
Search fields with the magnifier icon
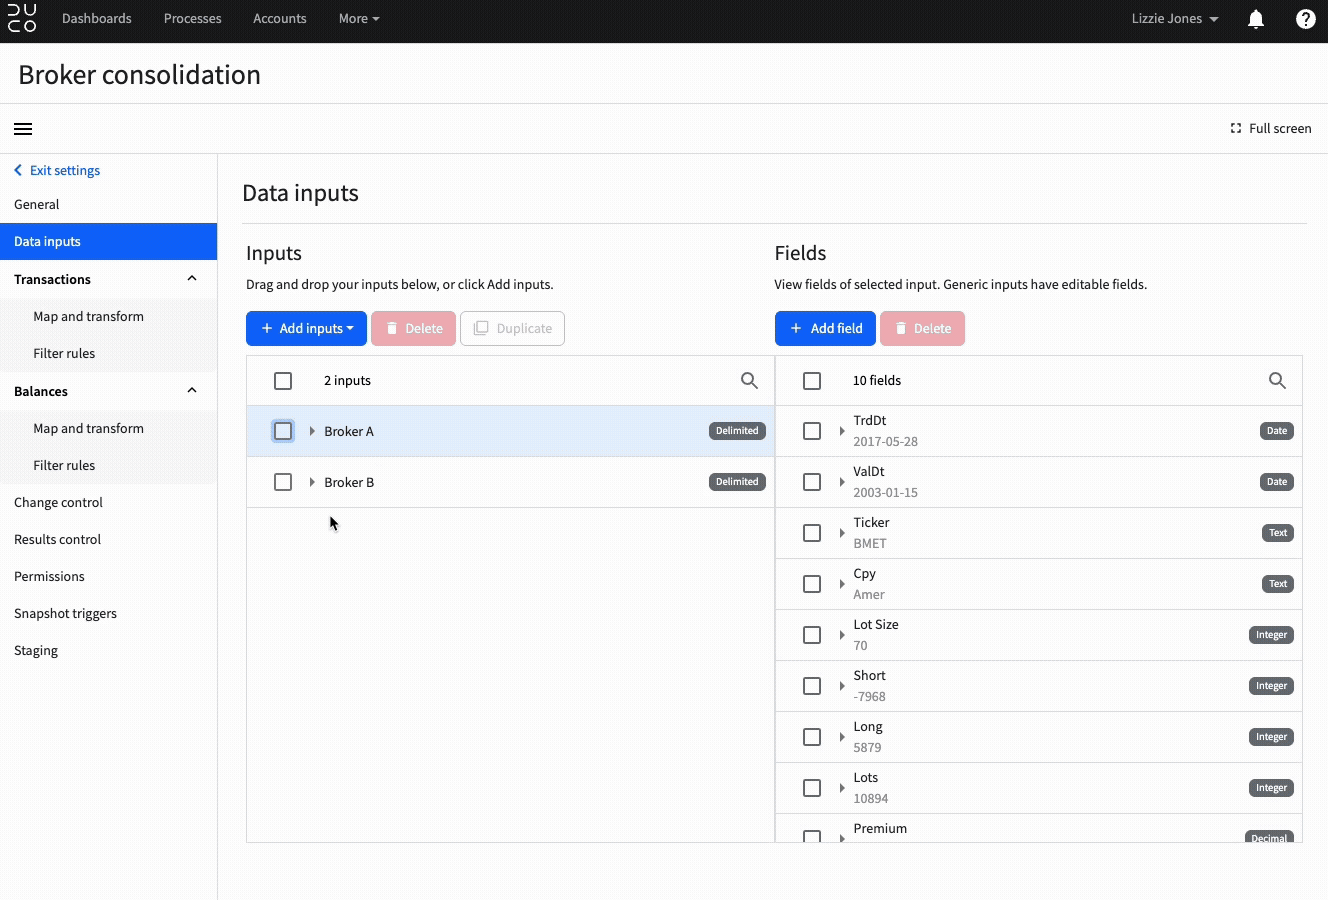(x=1277, y=381)
